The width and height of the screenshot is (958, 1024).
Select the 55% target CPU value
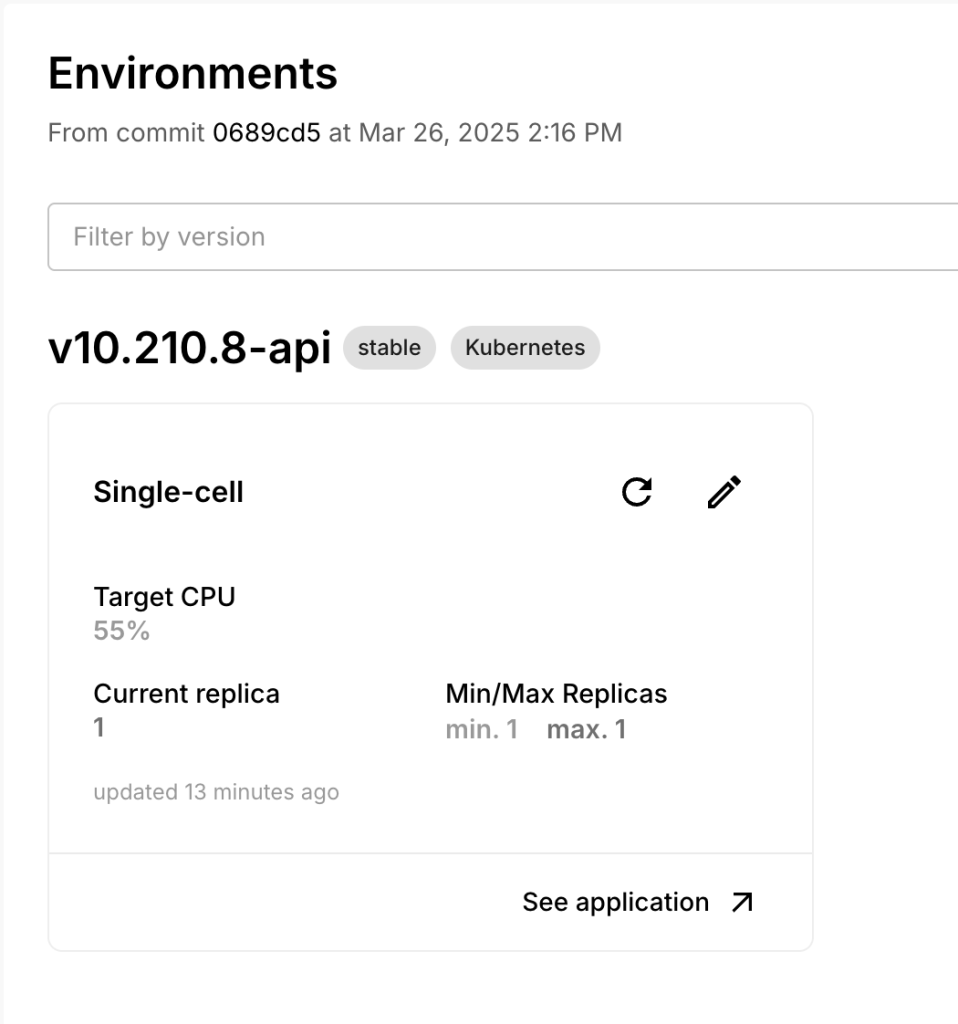pyautogui.click(x=121, y=631)
